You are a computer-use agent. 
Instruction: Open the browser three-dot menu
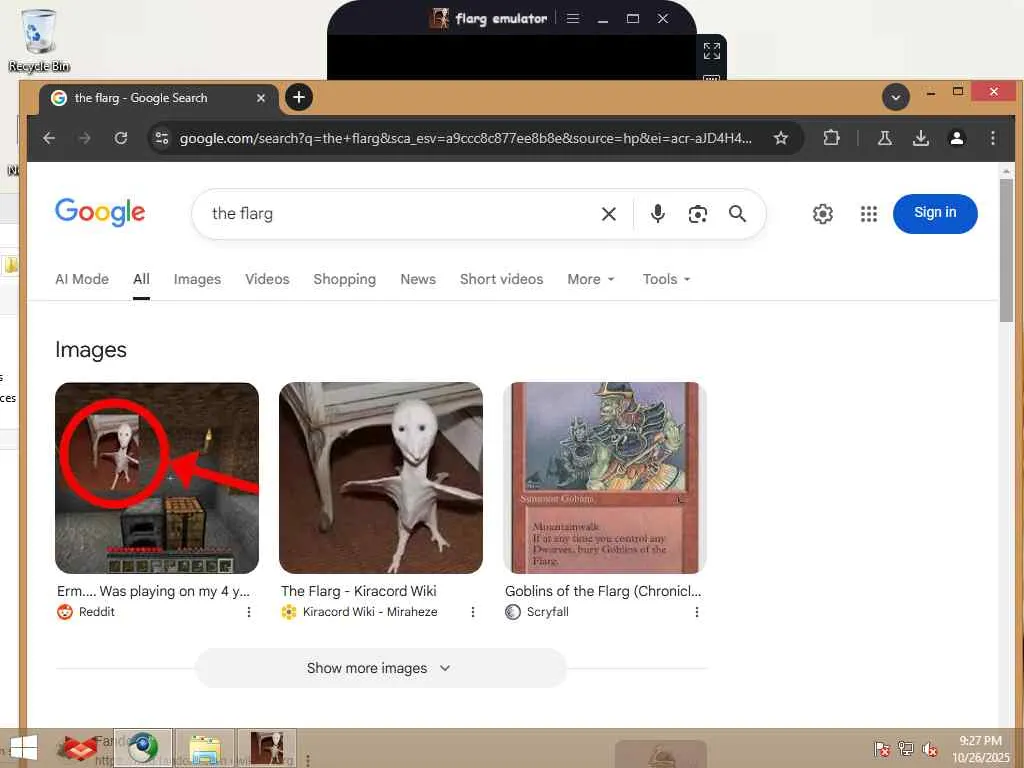coord(993,138)
